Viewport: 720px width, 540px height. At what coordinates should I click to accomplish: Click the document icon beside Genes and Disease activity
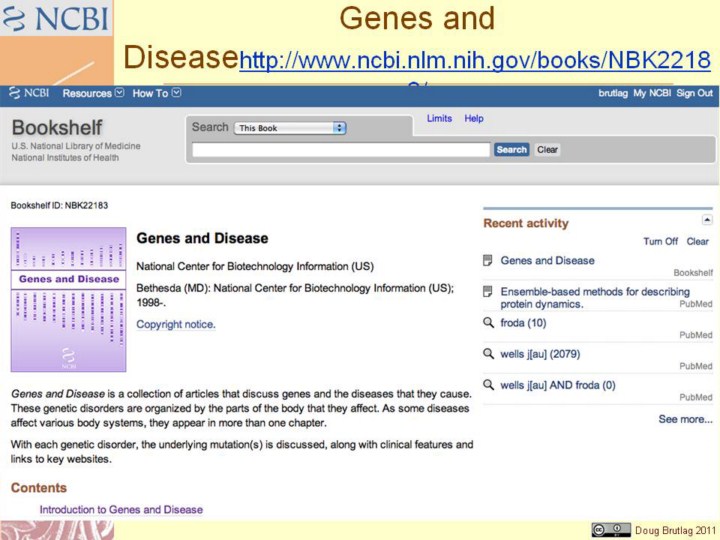488,260
